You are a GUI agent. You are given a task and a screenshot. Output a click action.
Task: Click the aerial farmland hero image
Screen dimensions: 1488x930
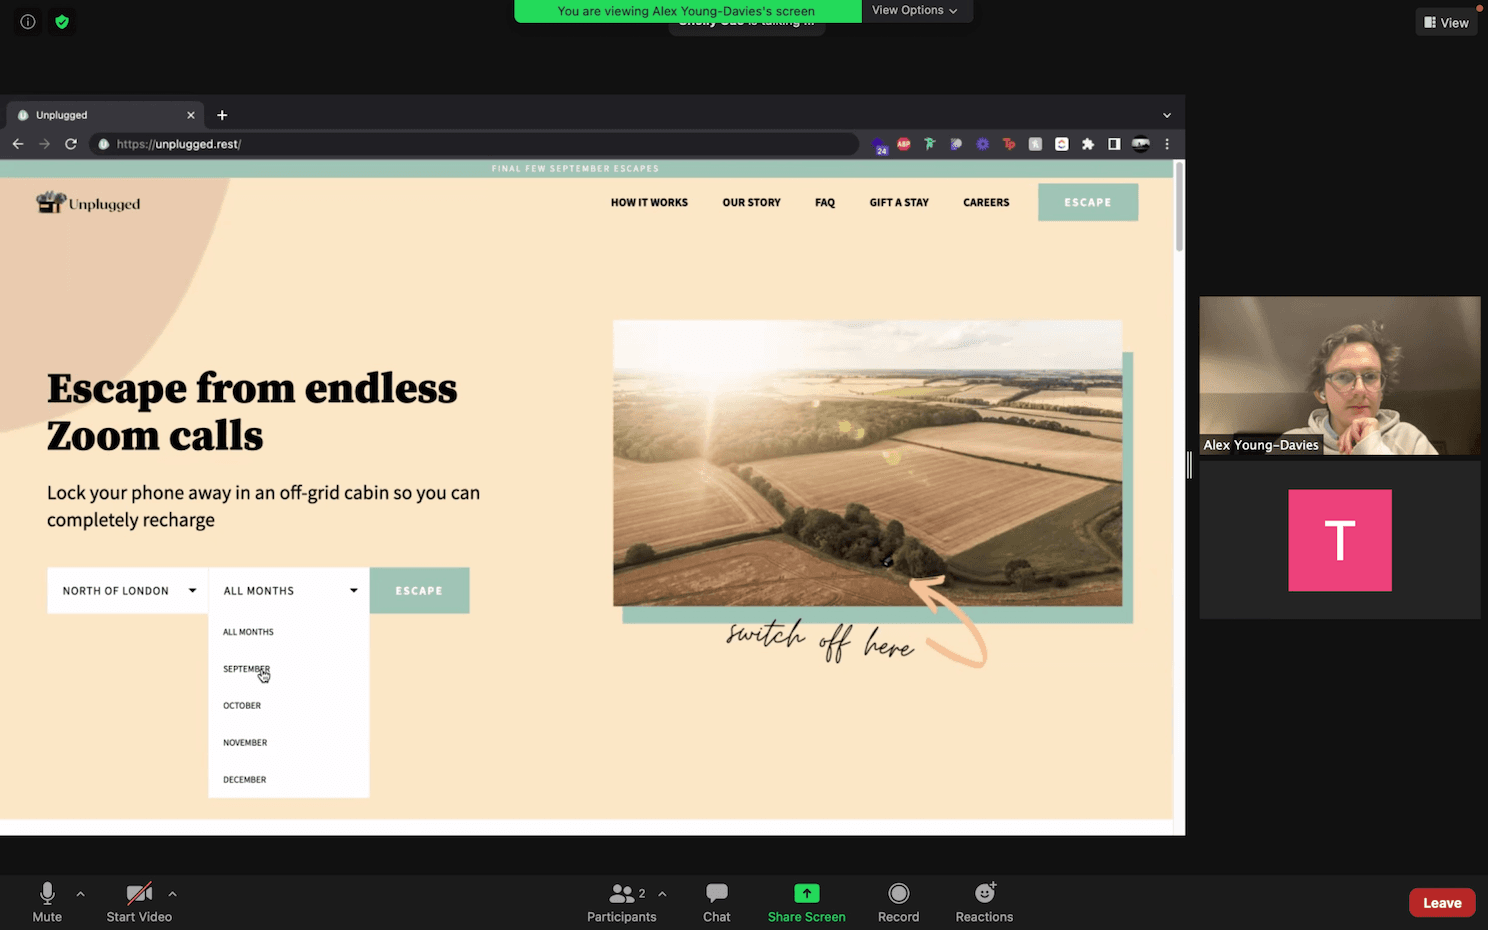pyautogui.click(x=867, y=463)
